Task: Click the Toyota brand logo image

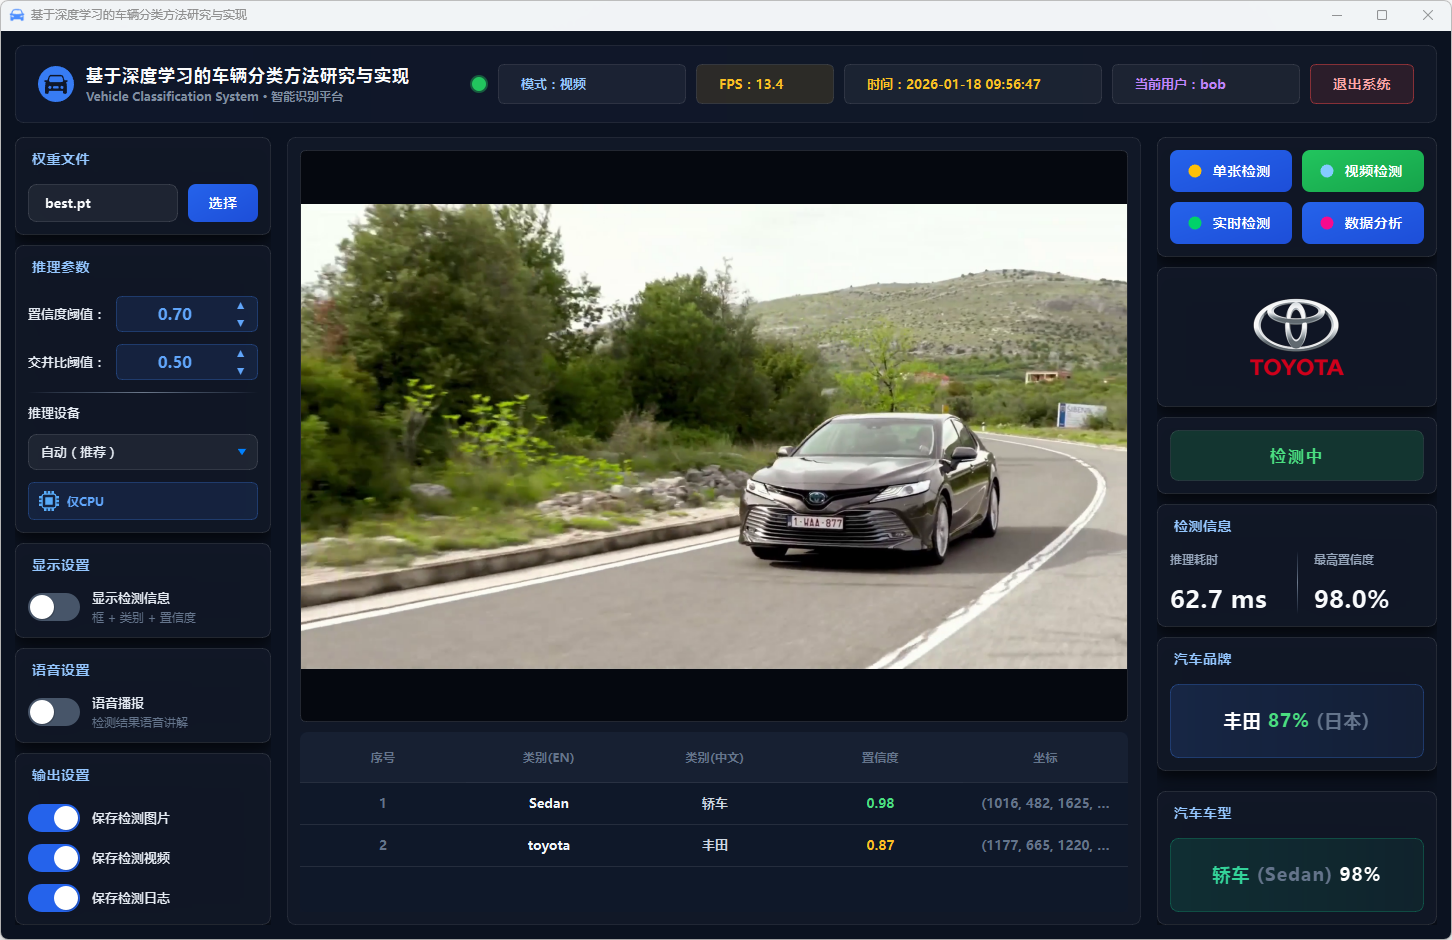Action: click(1296, 338)
